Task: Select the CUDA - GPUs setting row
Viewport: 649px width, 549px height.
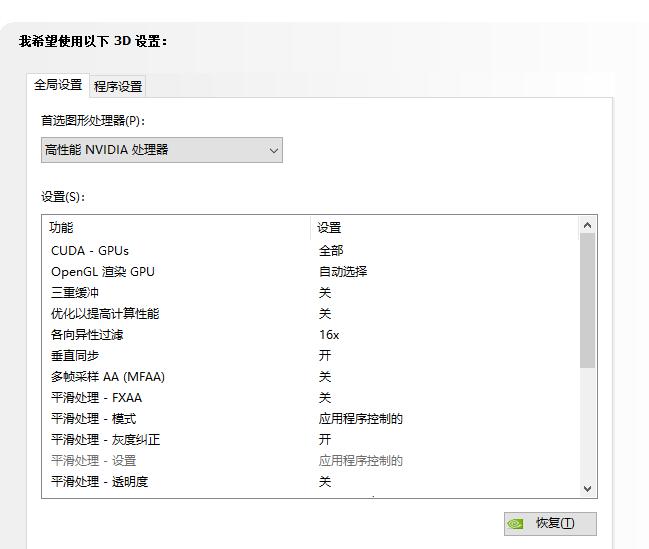Action: coord(90,250)
